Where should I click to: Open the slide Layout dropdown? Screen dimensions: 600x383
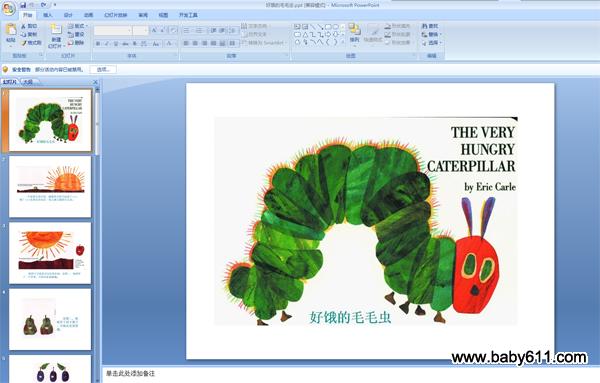[77, 26]
